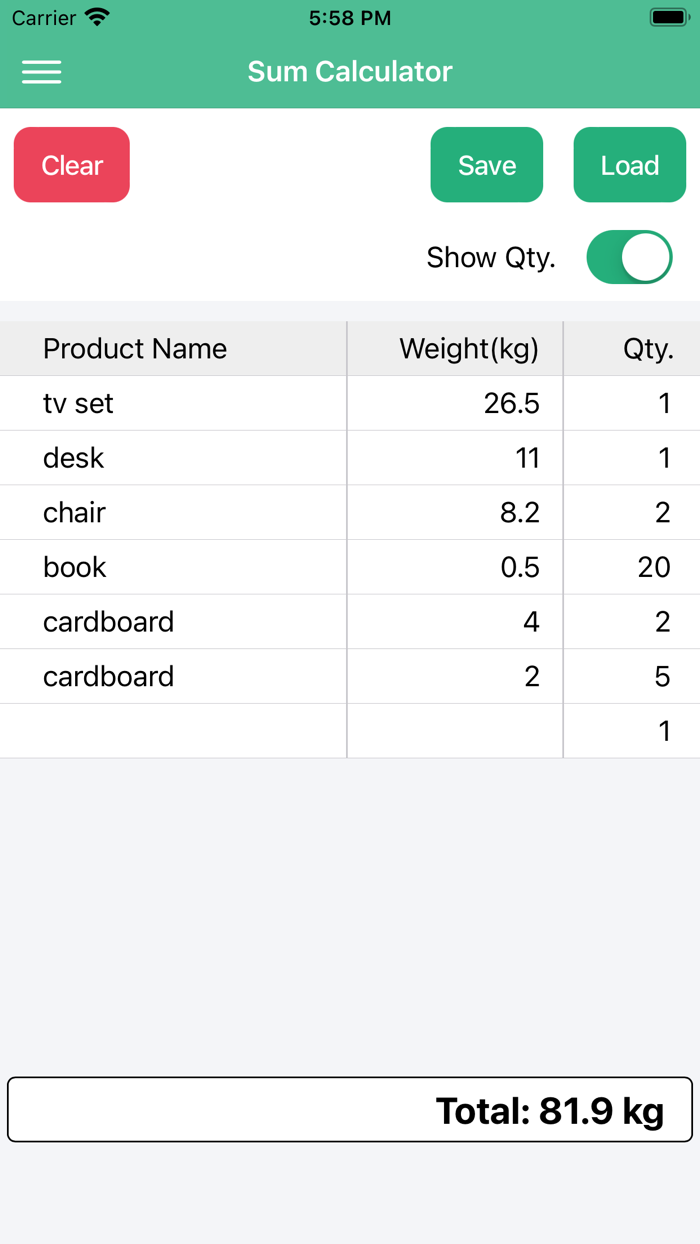The image size is (700, 1244).
Task: Open the hamburger navigation menu
Action: (x=41, y=71)
